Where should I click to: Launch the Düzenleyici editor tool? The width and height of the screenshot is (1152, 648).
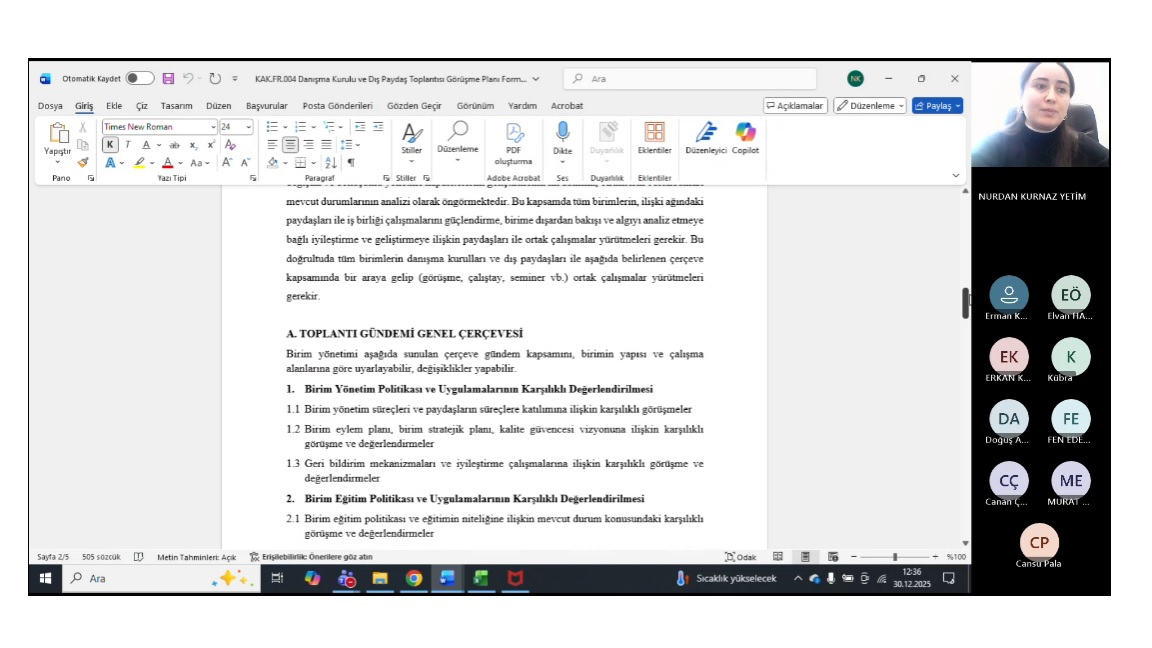pyautogui.click(x=706, y=137)
